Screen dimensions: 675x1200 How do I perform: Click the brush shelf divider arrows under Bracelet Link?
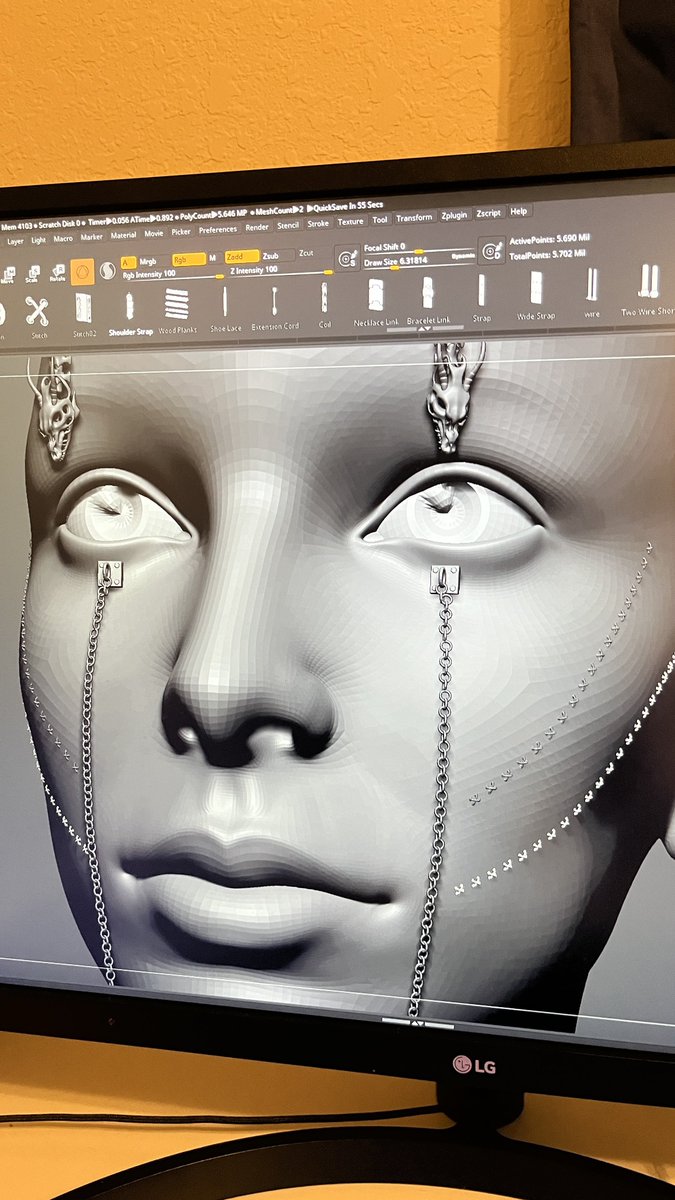pyautogui.click(x=425, y=327)
